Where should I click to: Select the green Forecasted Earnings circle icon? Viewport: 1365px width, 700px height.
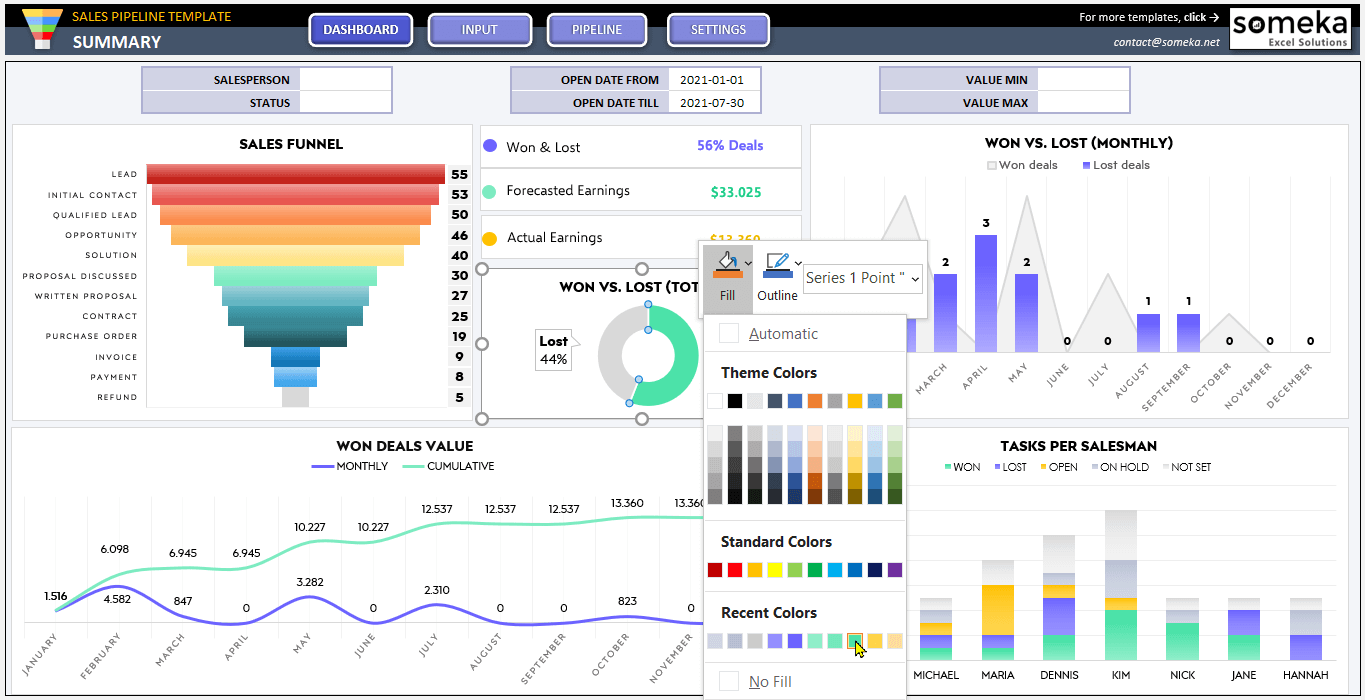489,189
